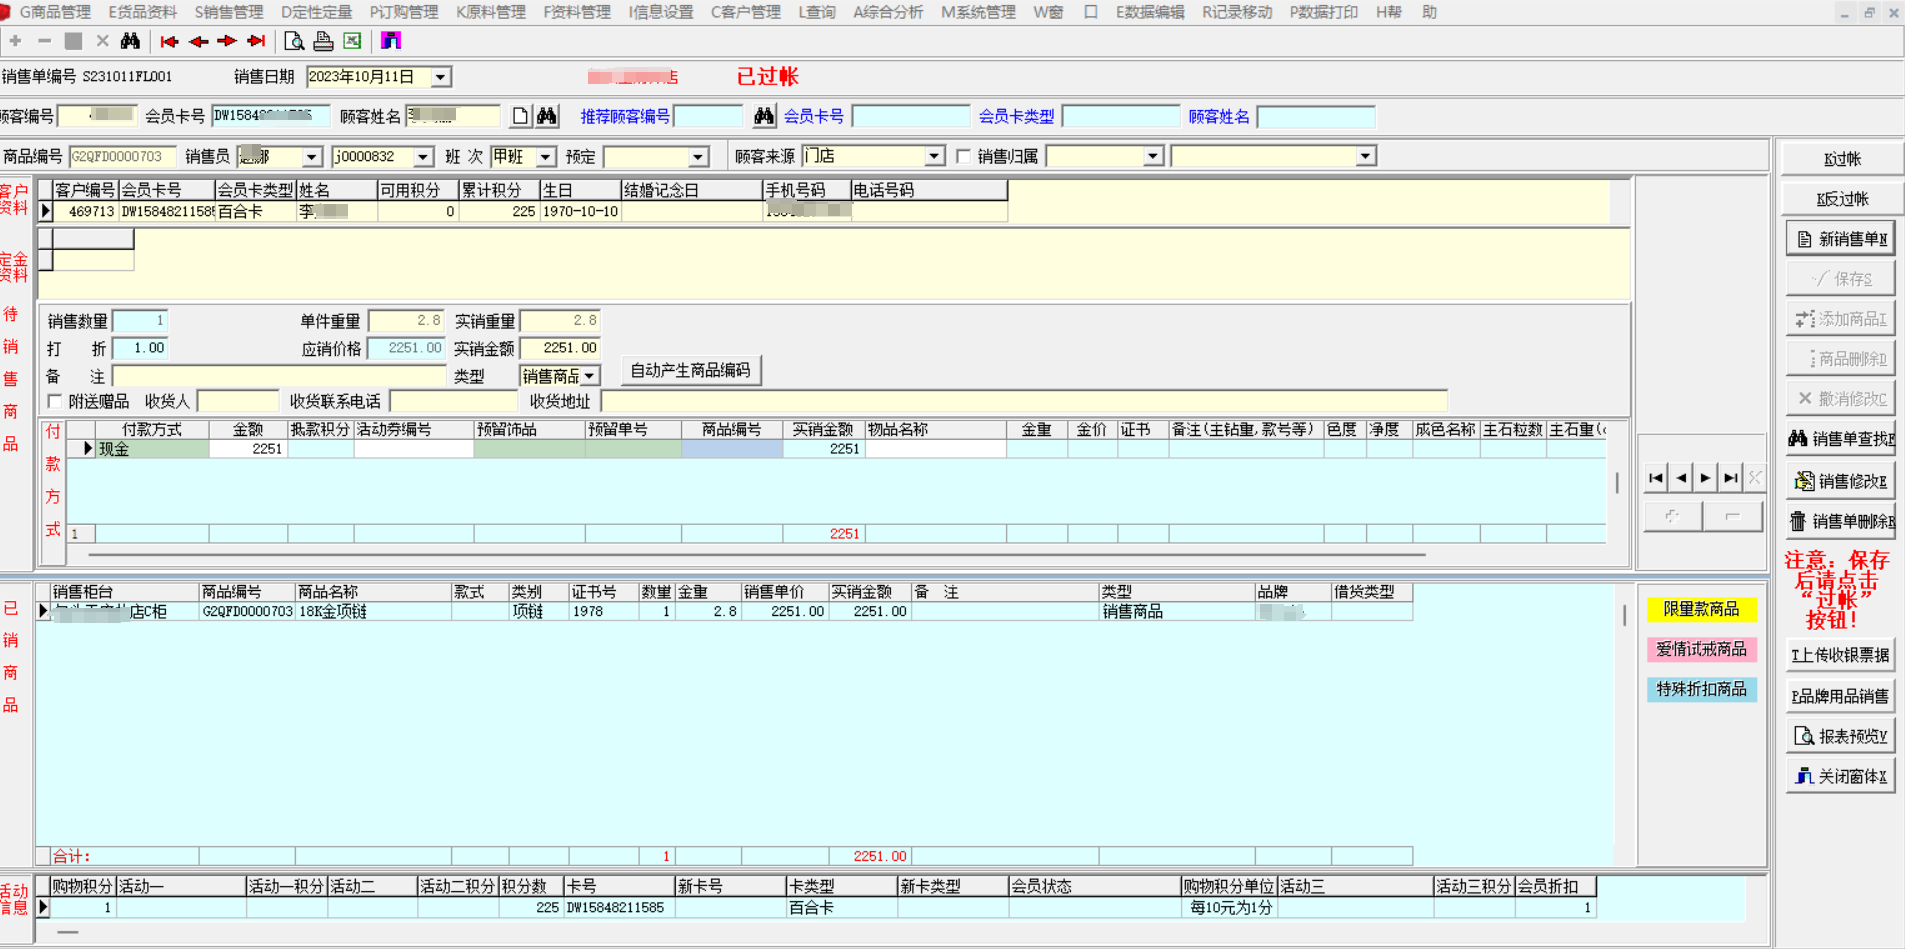Click the K过帐 post button

pyautogui.click(x=1841, y=159)
